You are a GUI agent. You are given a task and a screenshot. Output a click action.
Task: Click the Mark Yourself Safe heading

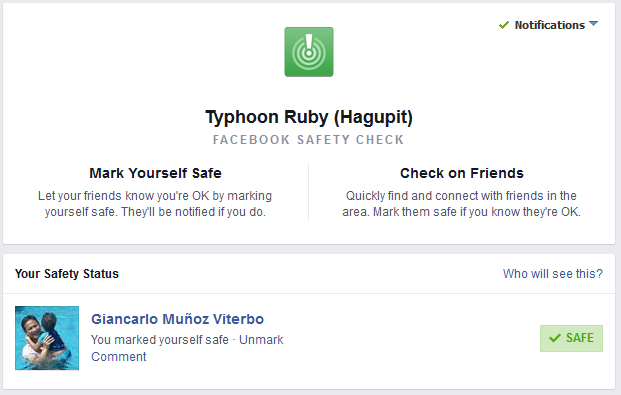155,173
